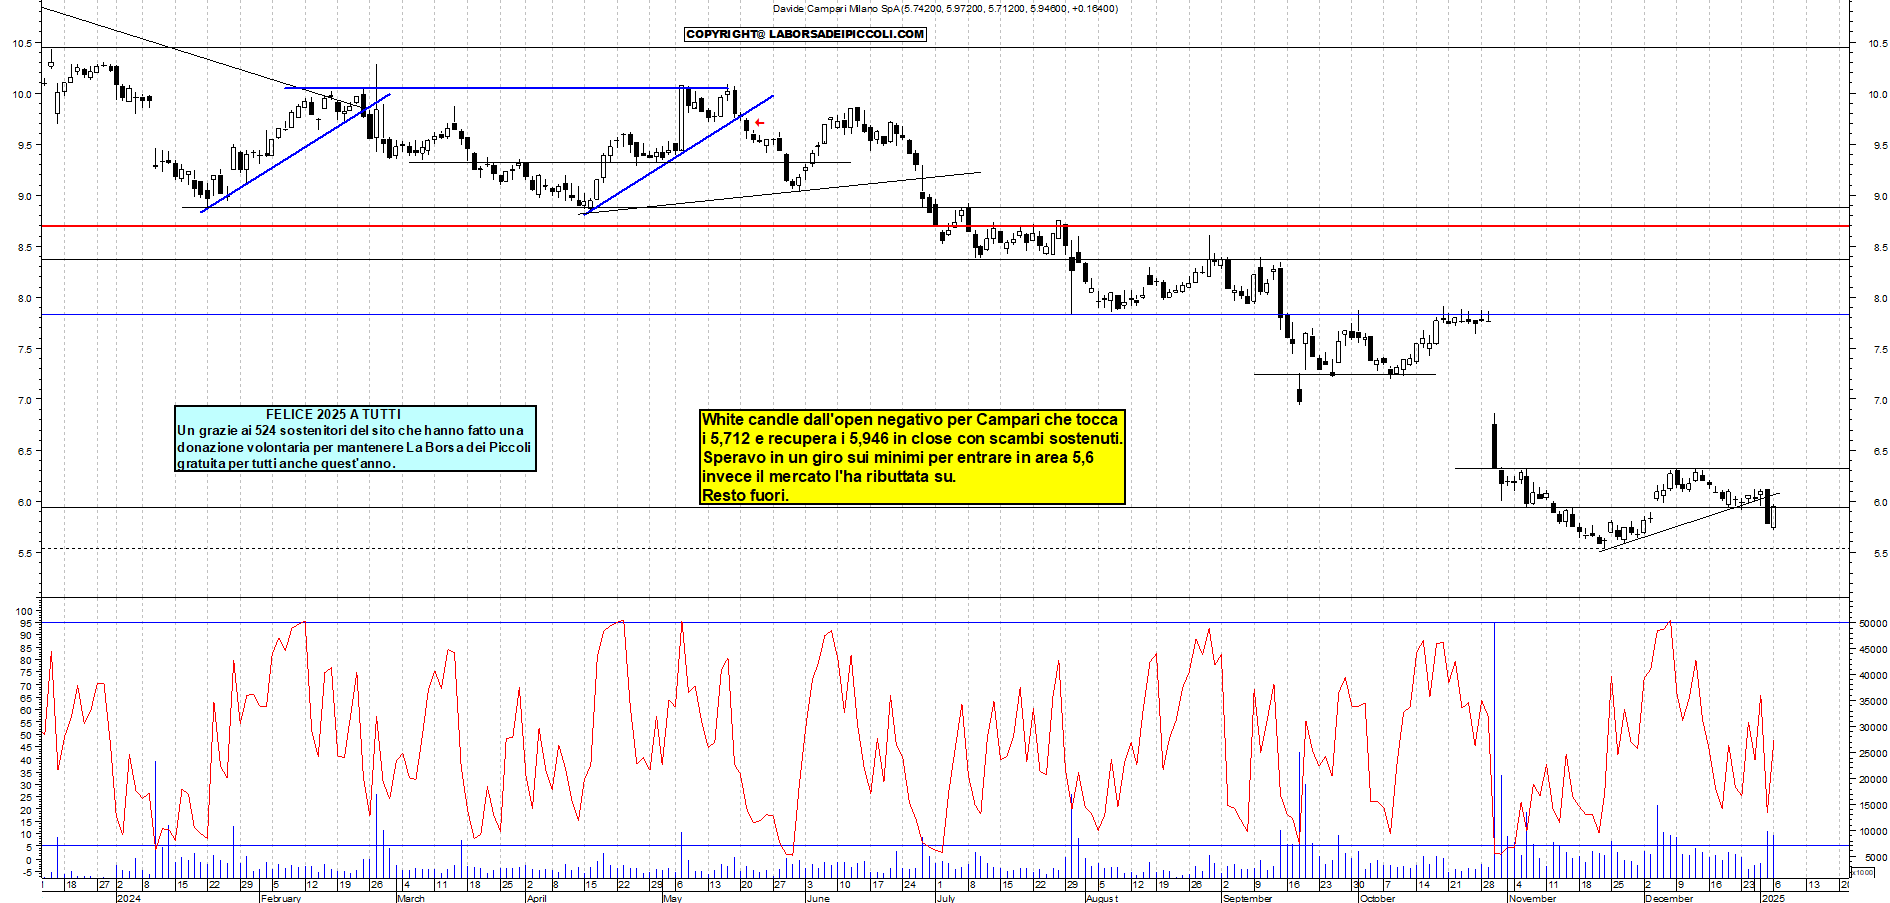Click the 8.5 label on the right price axis
This screenshot has width=1890, height=903.
(x=1881, y=247)
